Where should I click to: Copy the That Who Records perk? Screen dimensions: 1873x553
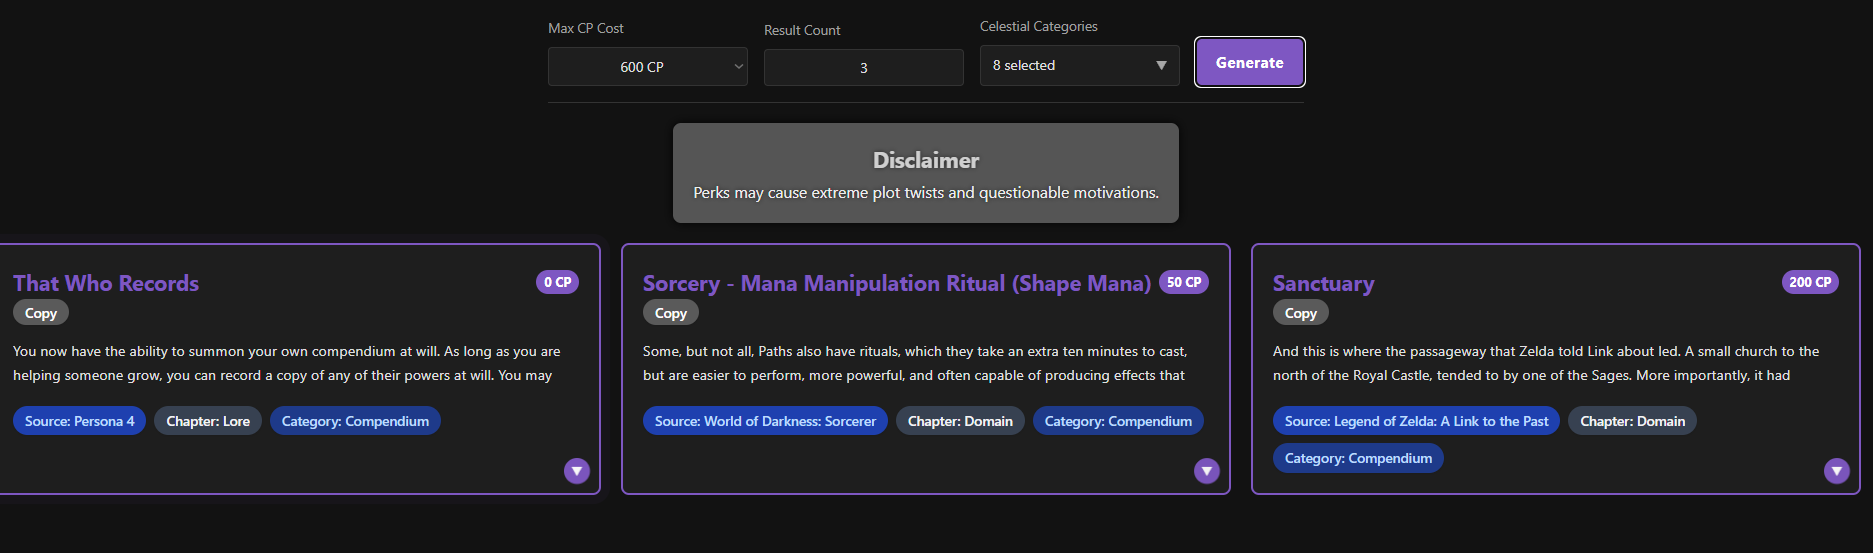click(x=41, y=313)
